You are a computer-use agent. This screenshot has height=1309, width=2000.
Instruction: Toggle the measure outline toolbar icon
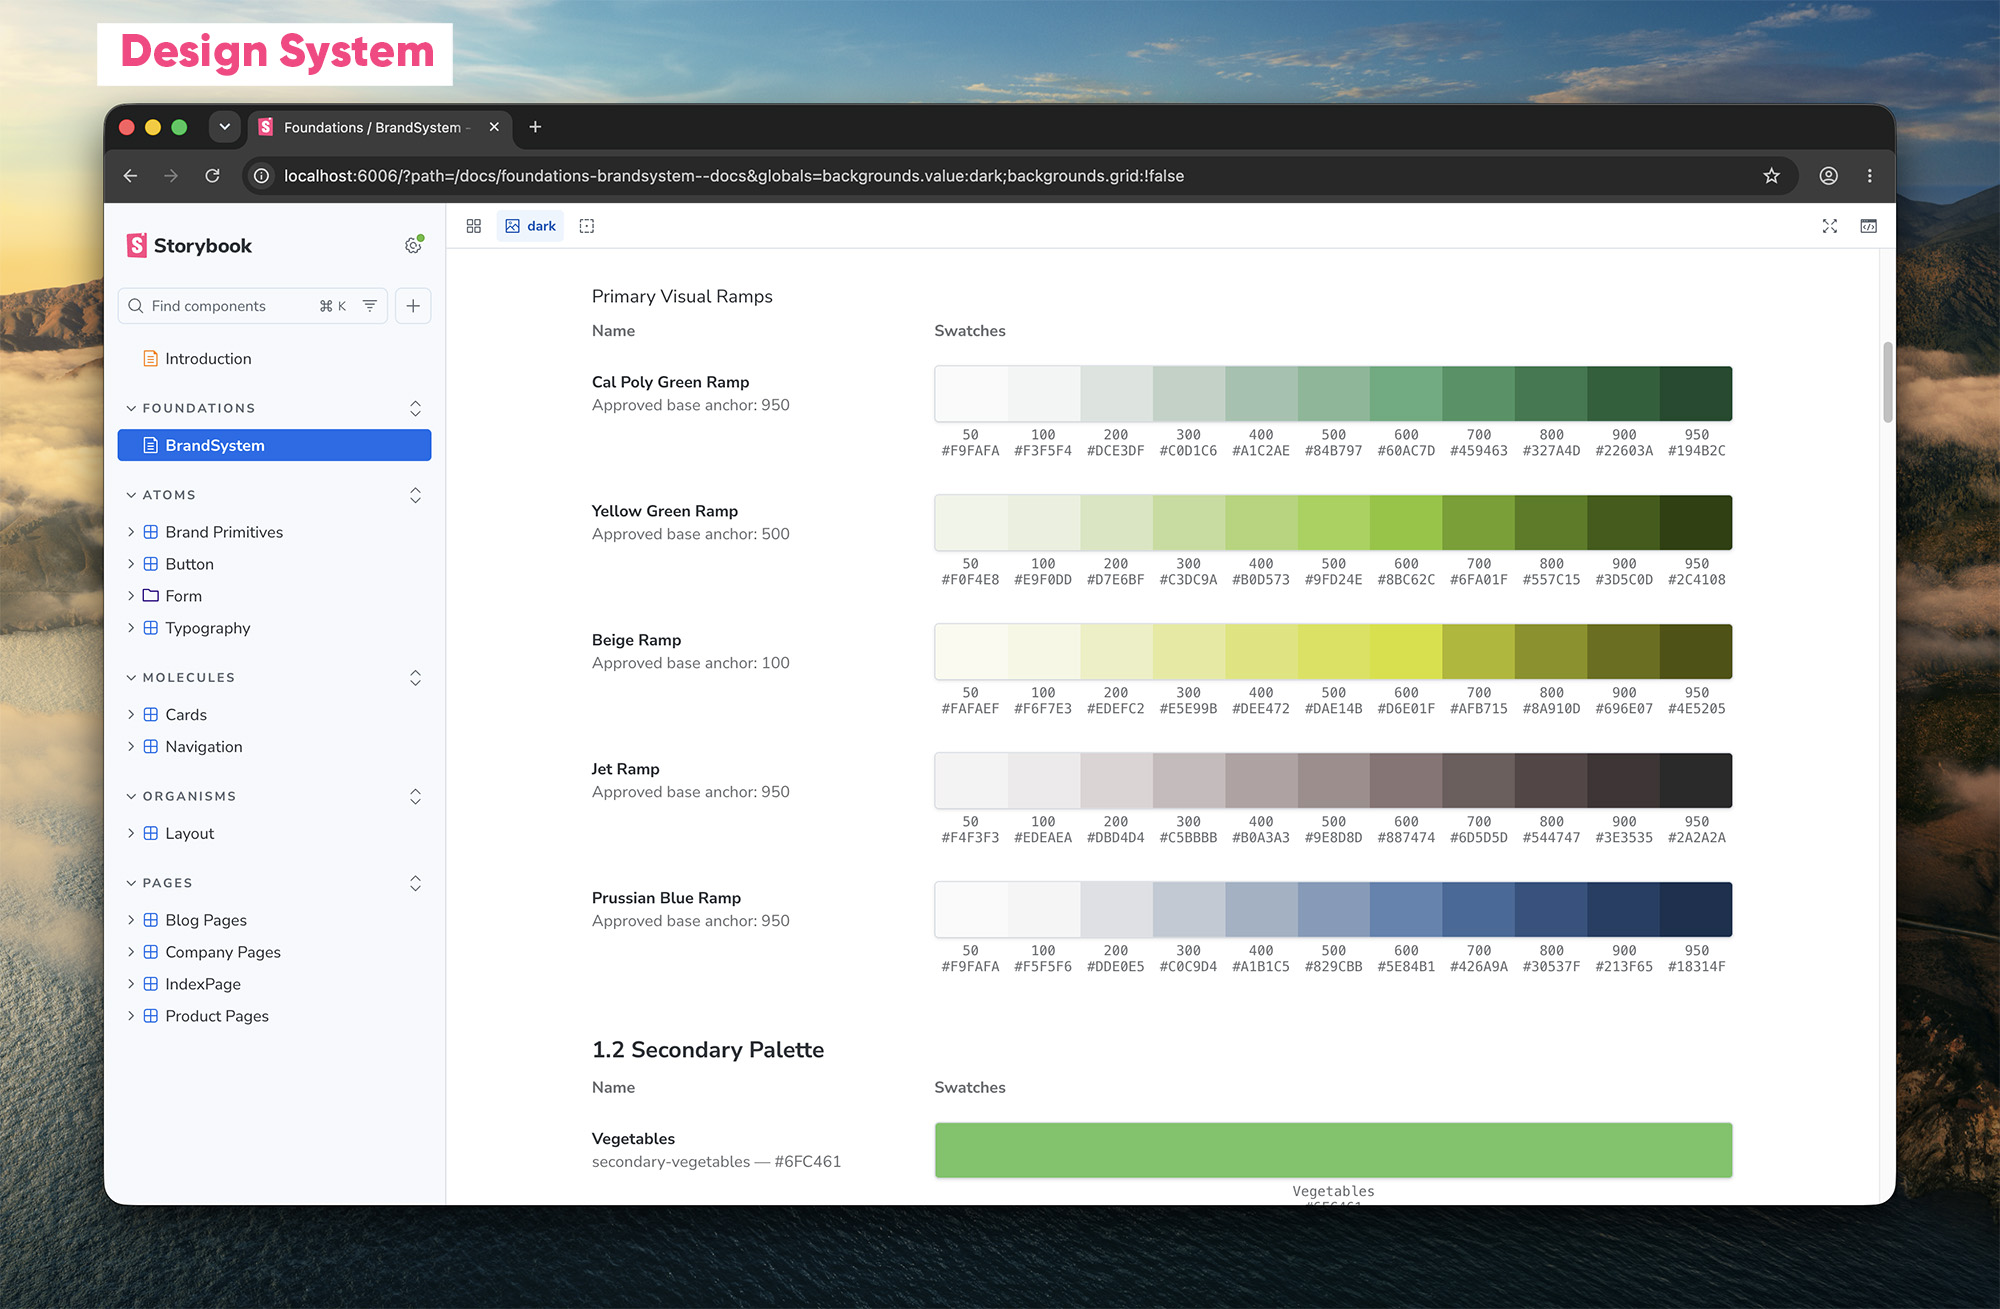(x=587, y=226)
